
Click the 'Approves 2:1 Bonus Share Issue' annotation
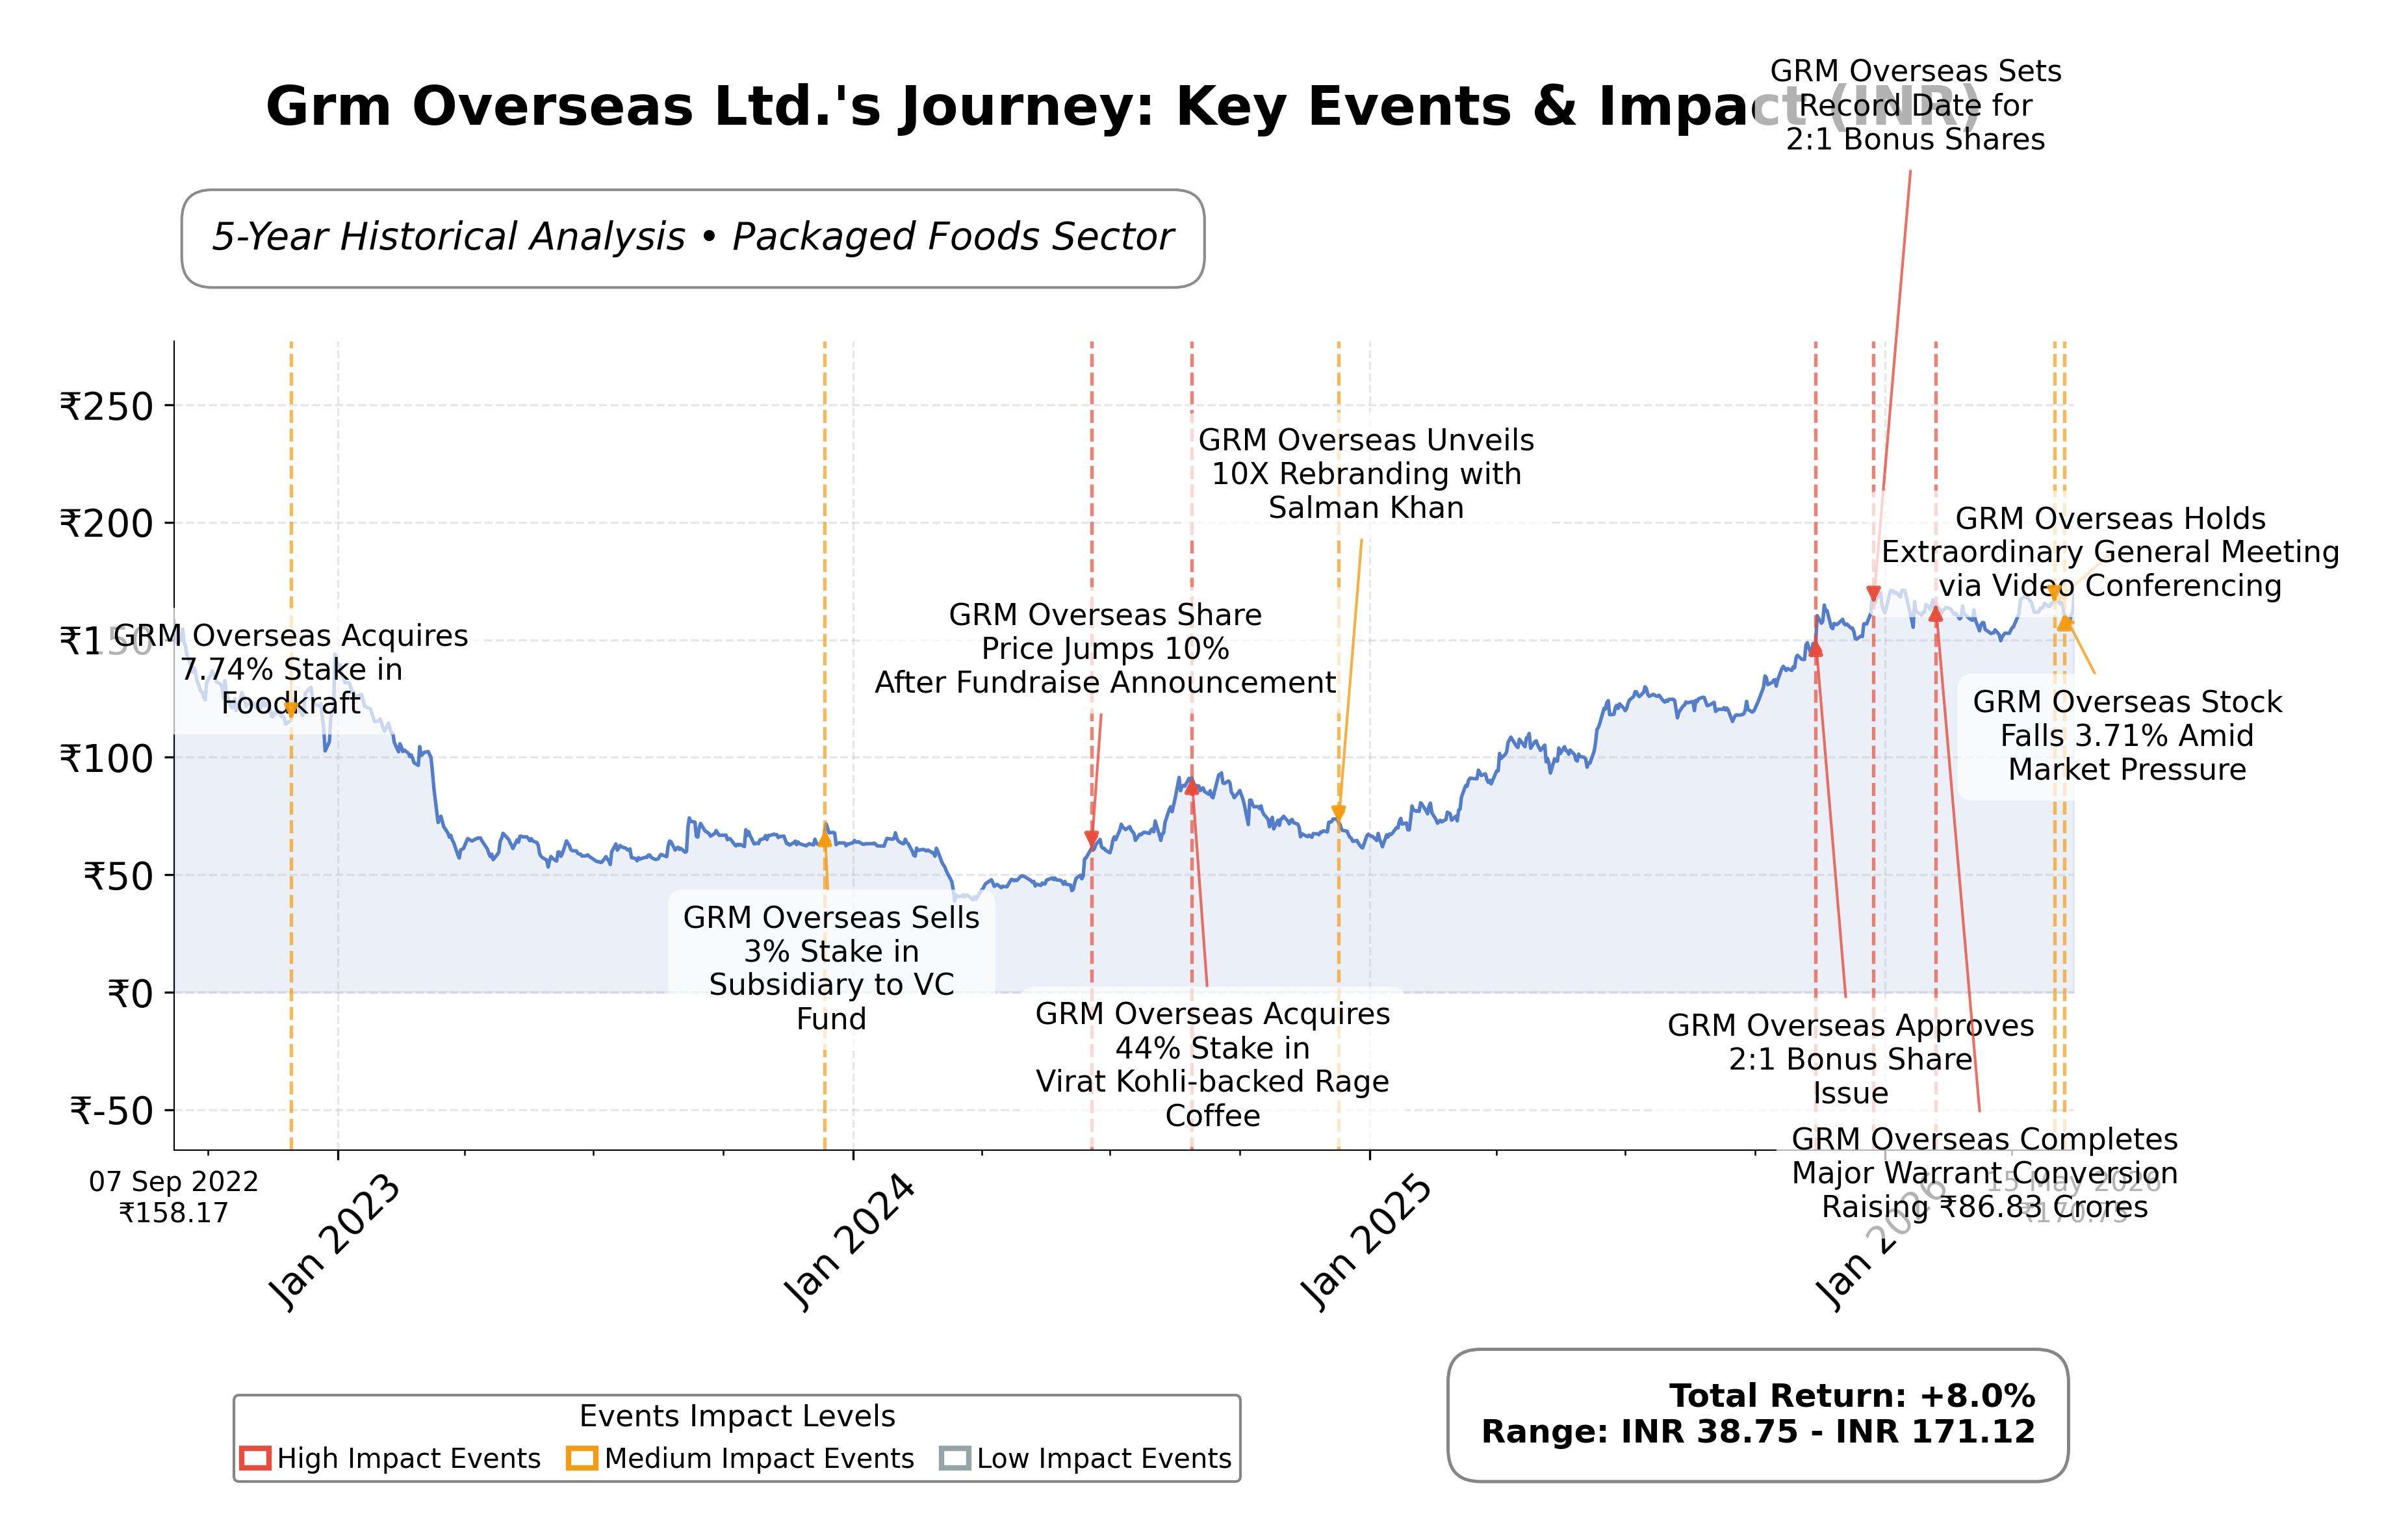click(x=1850, y=1059)
